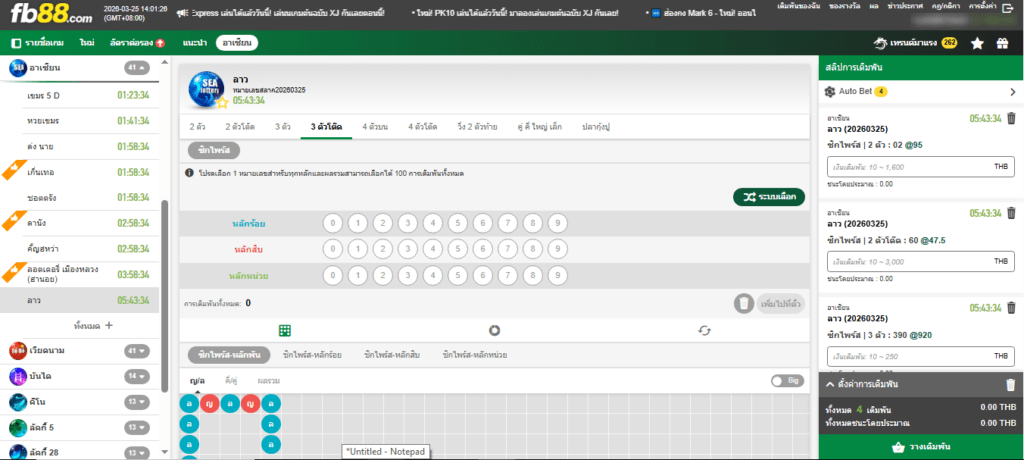Select units digit 3 in หลักหน่วย row

pos(408,276)
